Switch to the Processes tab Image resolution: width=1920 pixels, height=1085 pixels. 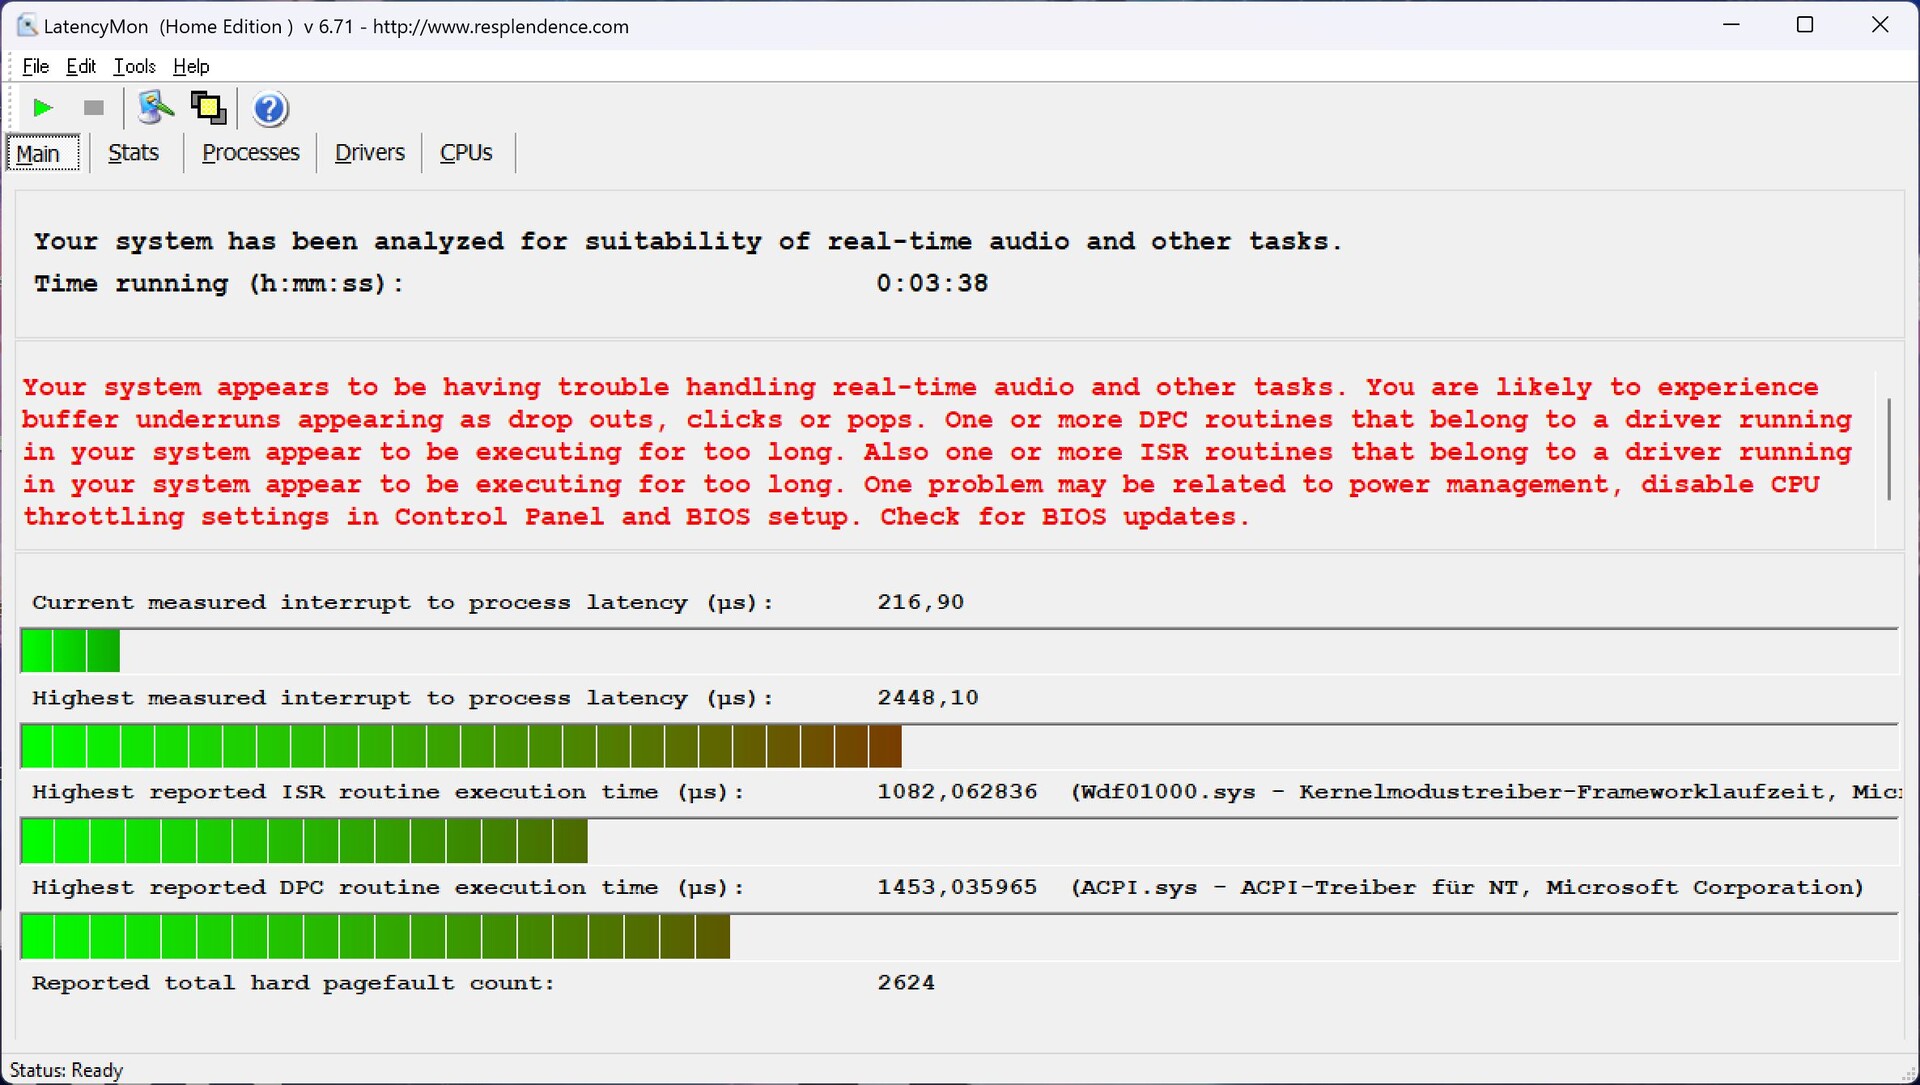click(x=250, y=153)
